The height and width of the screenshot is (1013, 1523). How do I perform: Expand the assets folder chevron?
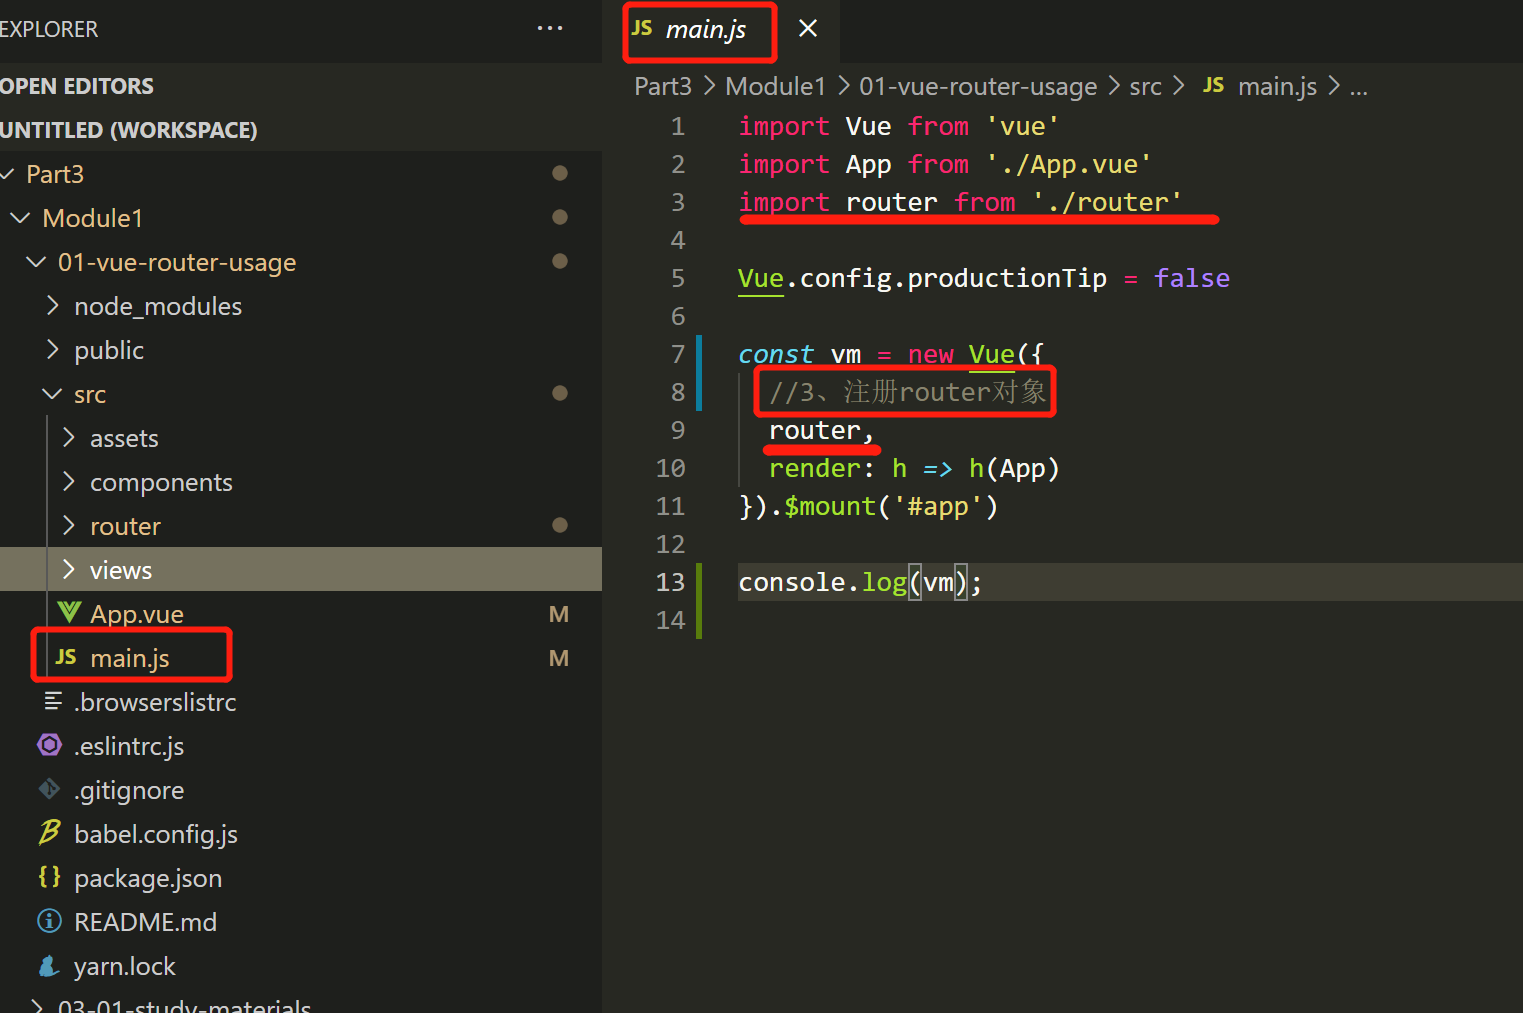coord(69,438)
